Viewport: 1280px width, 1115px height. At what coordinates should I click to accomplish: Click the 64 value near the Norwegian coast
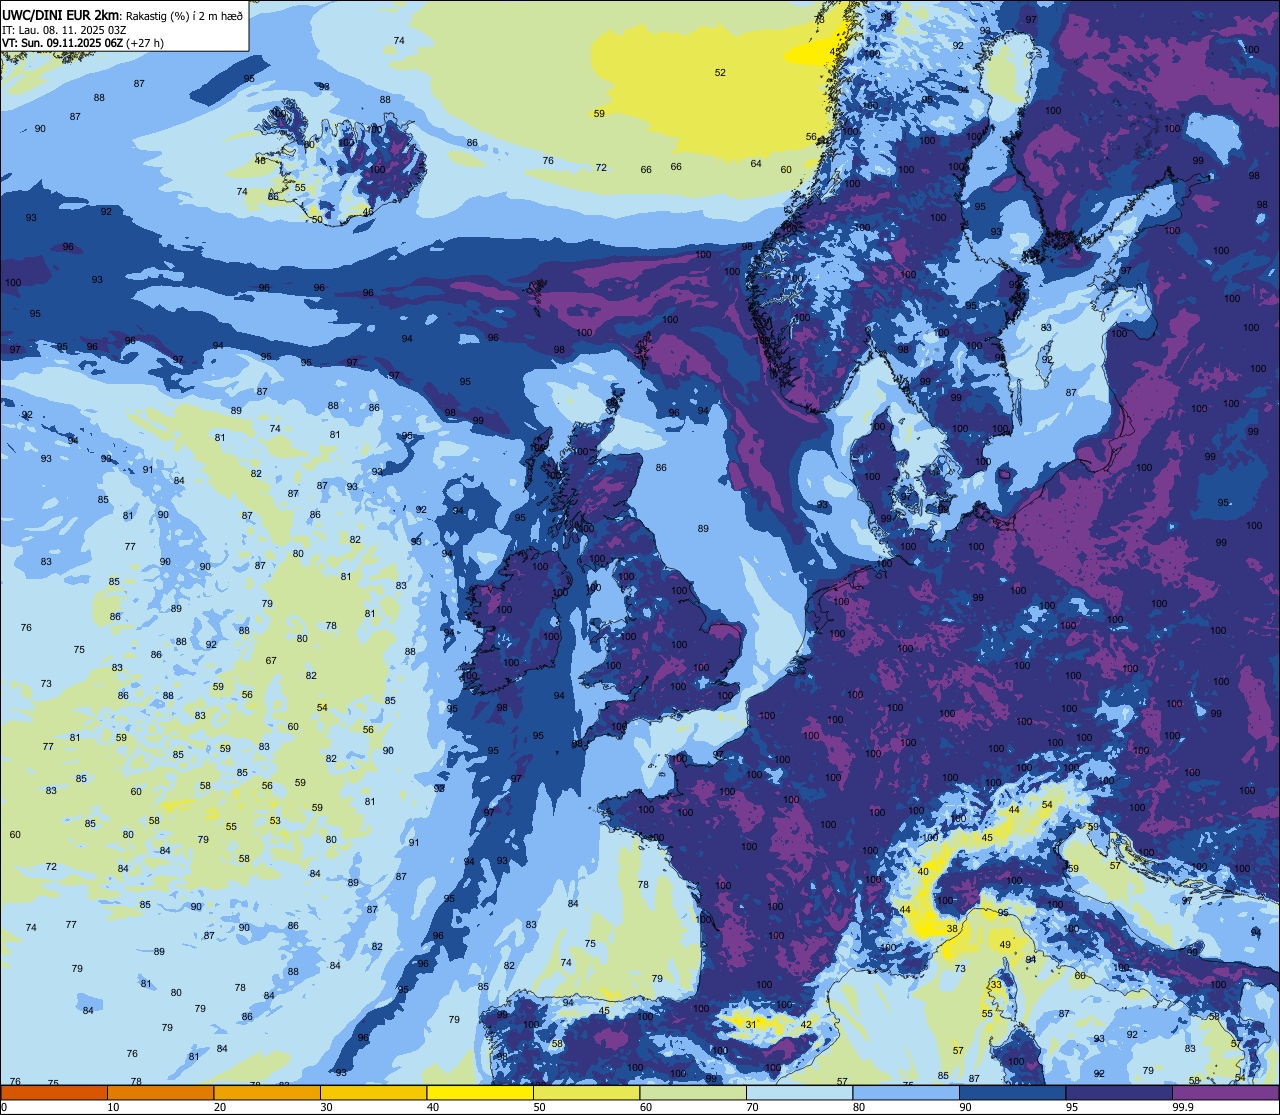(756, 164)
